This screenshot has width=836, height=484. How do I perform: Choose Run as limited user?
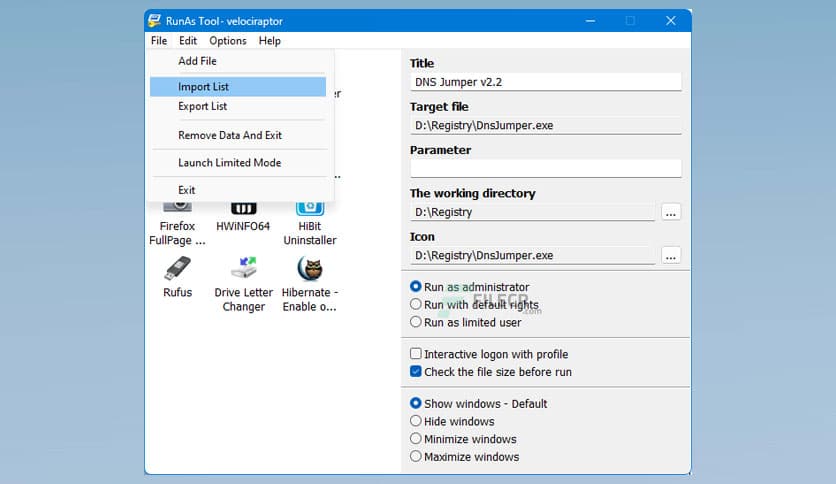point(416,322)
